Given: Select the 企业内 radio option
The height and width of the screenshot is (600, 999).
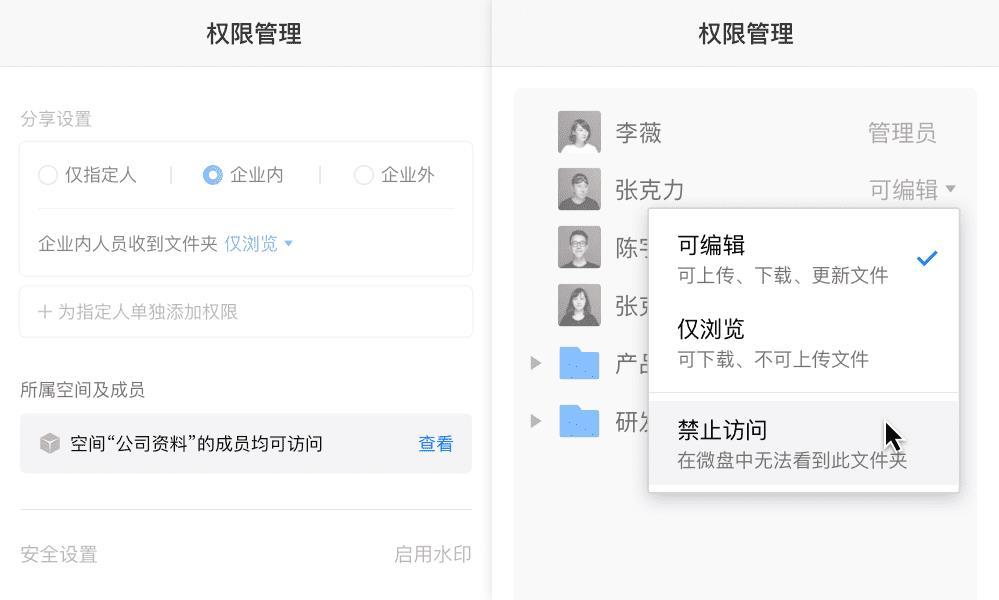Looking at the screenshot, I should 212,175.
